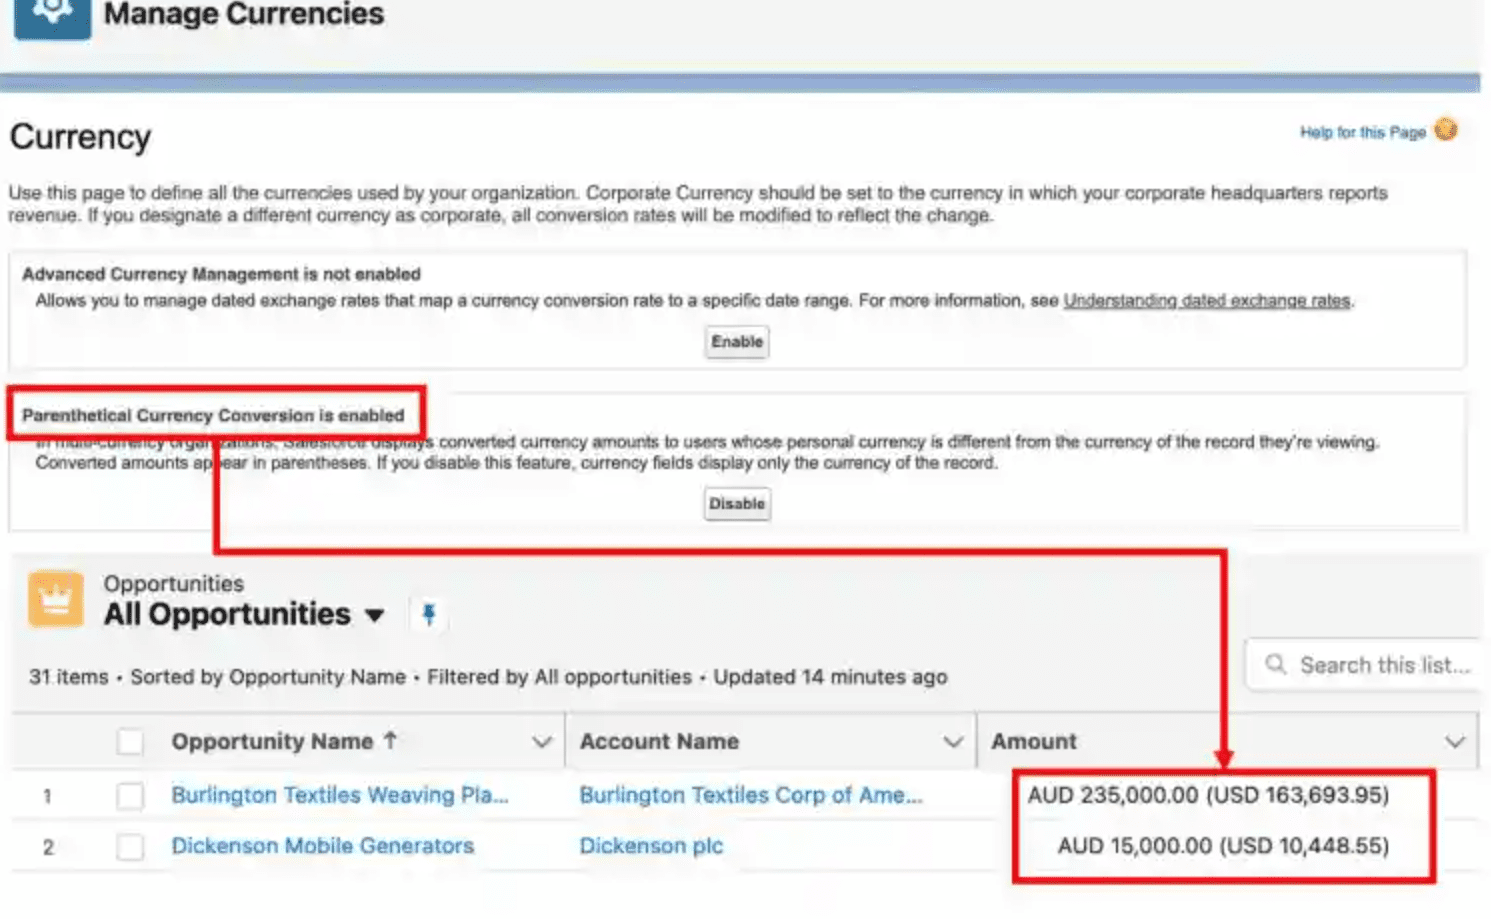This screenshot has width=1491, height=919.
Task: Click the orange Help question mark icon
Action: (1445, 130)
